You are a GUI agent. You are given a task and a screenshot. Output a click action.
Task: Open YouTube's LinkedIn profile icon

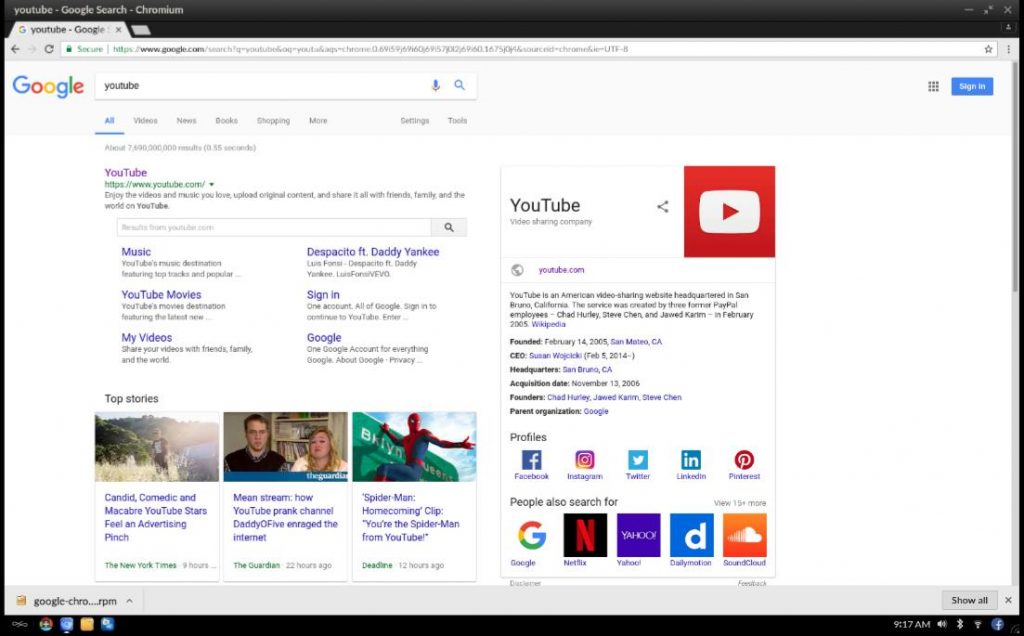pos(691,460)
